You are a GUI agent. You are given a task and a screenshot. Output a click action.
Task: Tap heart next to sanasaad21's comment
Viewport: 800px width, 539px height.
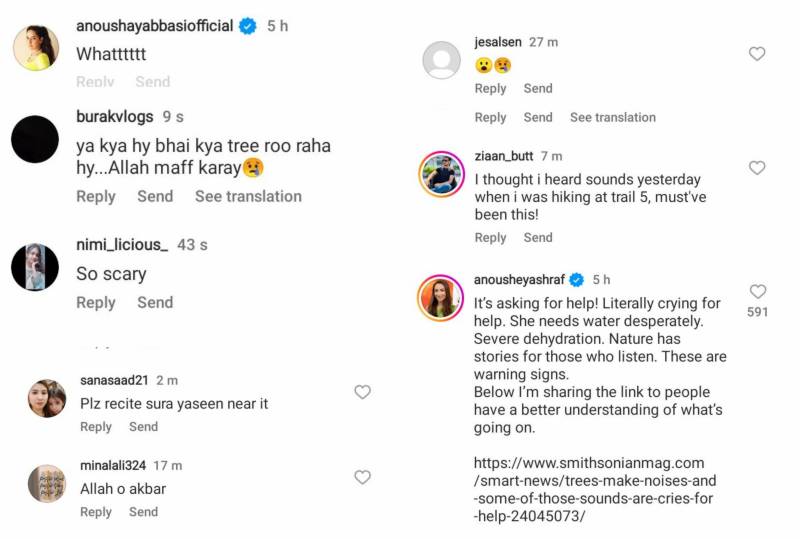[x=363, y=392]
